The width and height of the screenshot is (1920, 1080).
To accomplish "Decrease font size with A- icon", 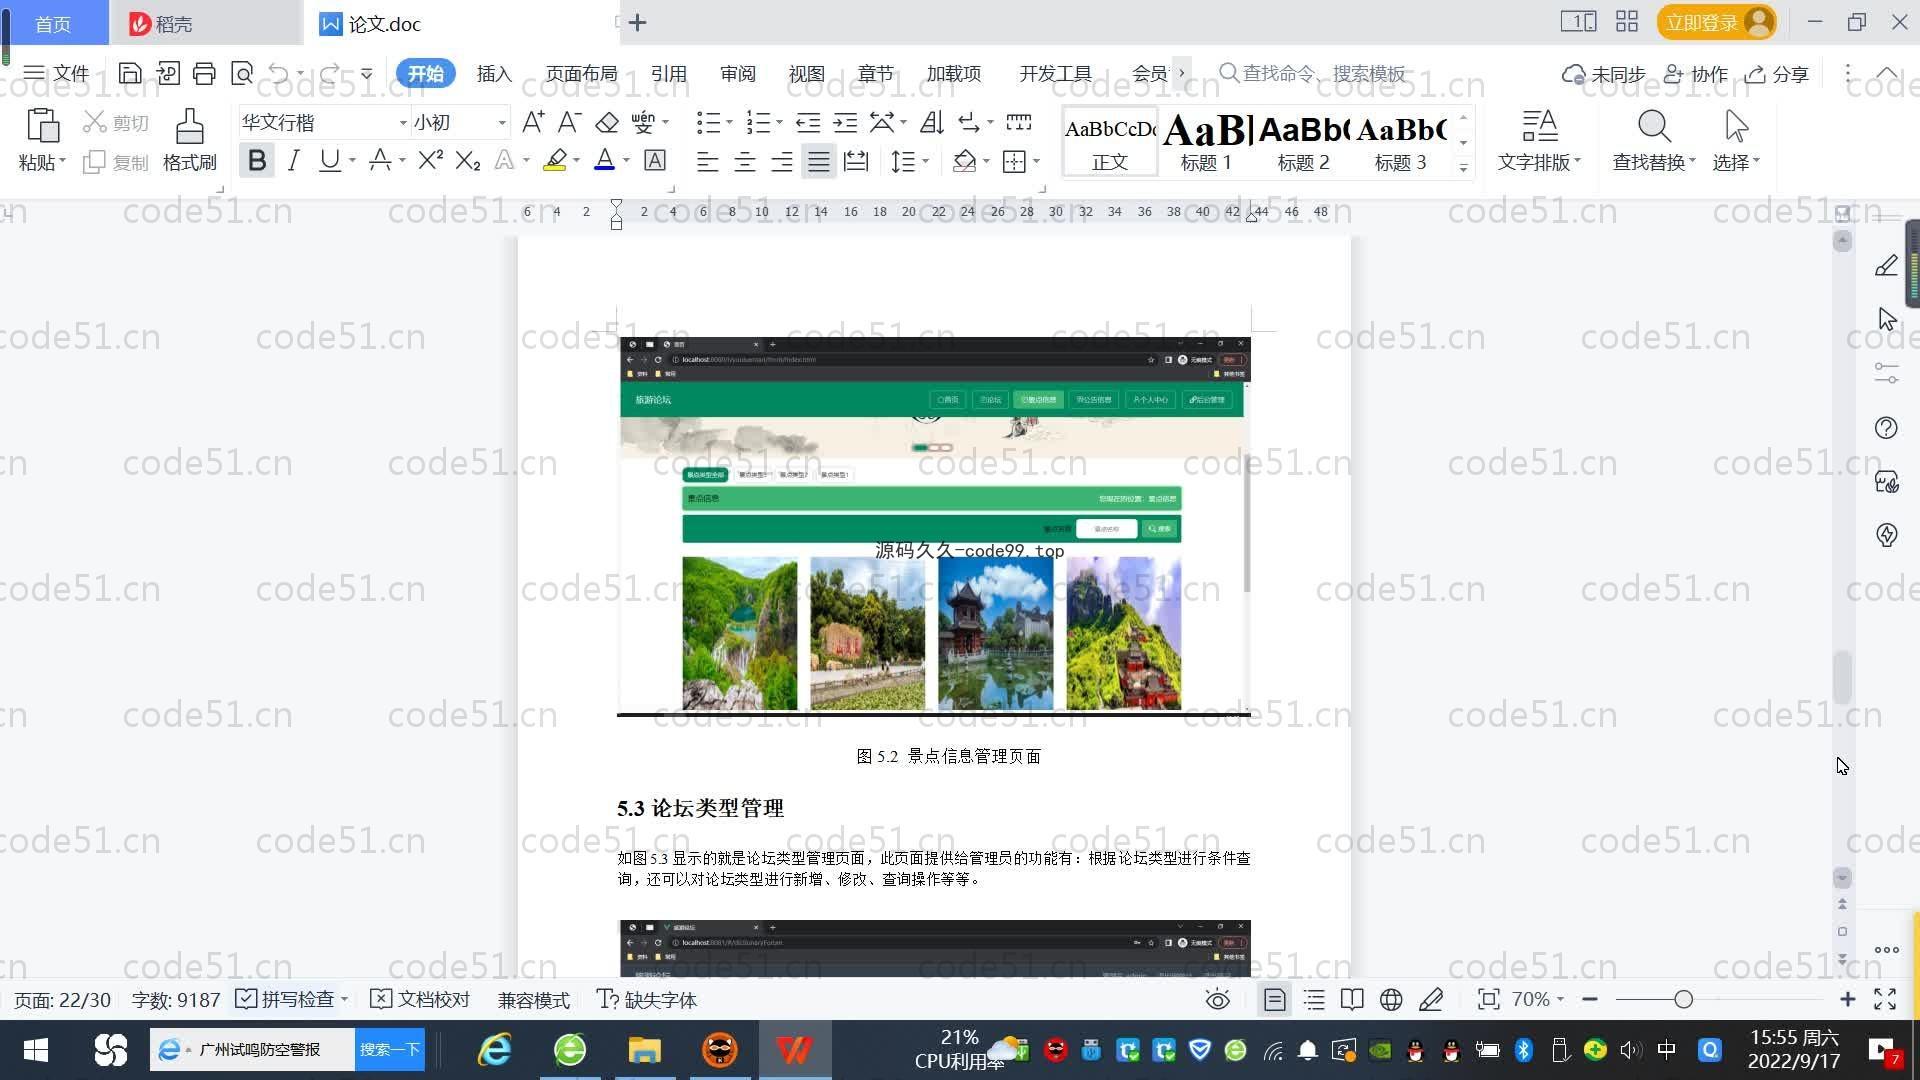I will coord(569,122).
